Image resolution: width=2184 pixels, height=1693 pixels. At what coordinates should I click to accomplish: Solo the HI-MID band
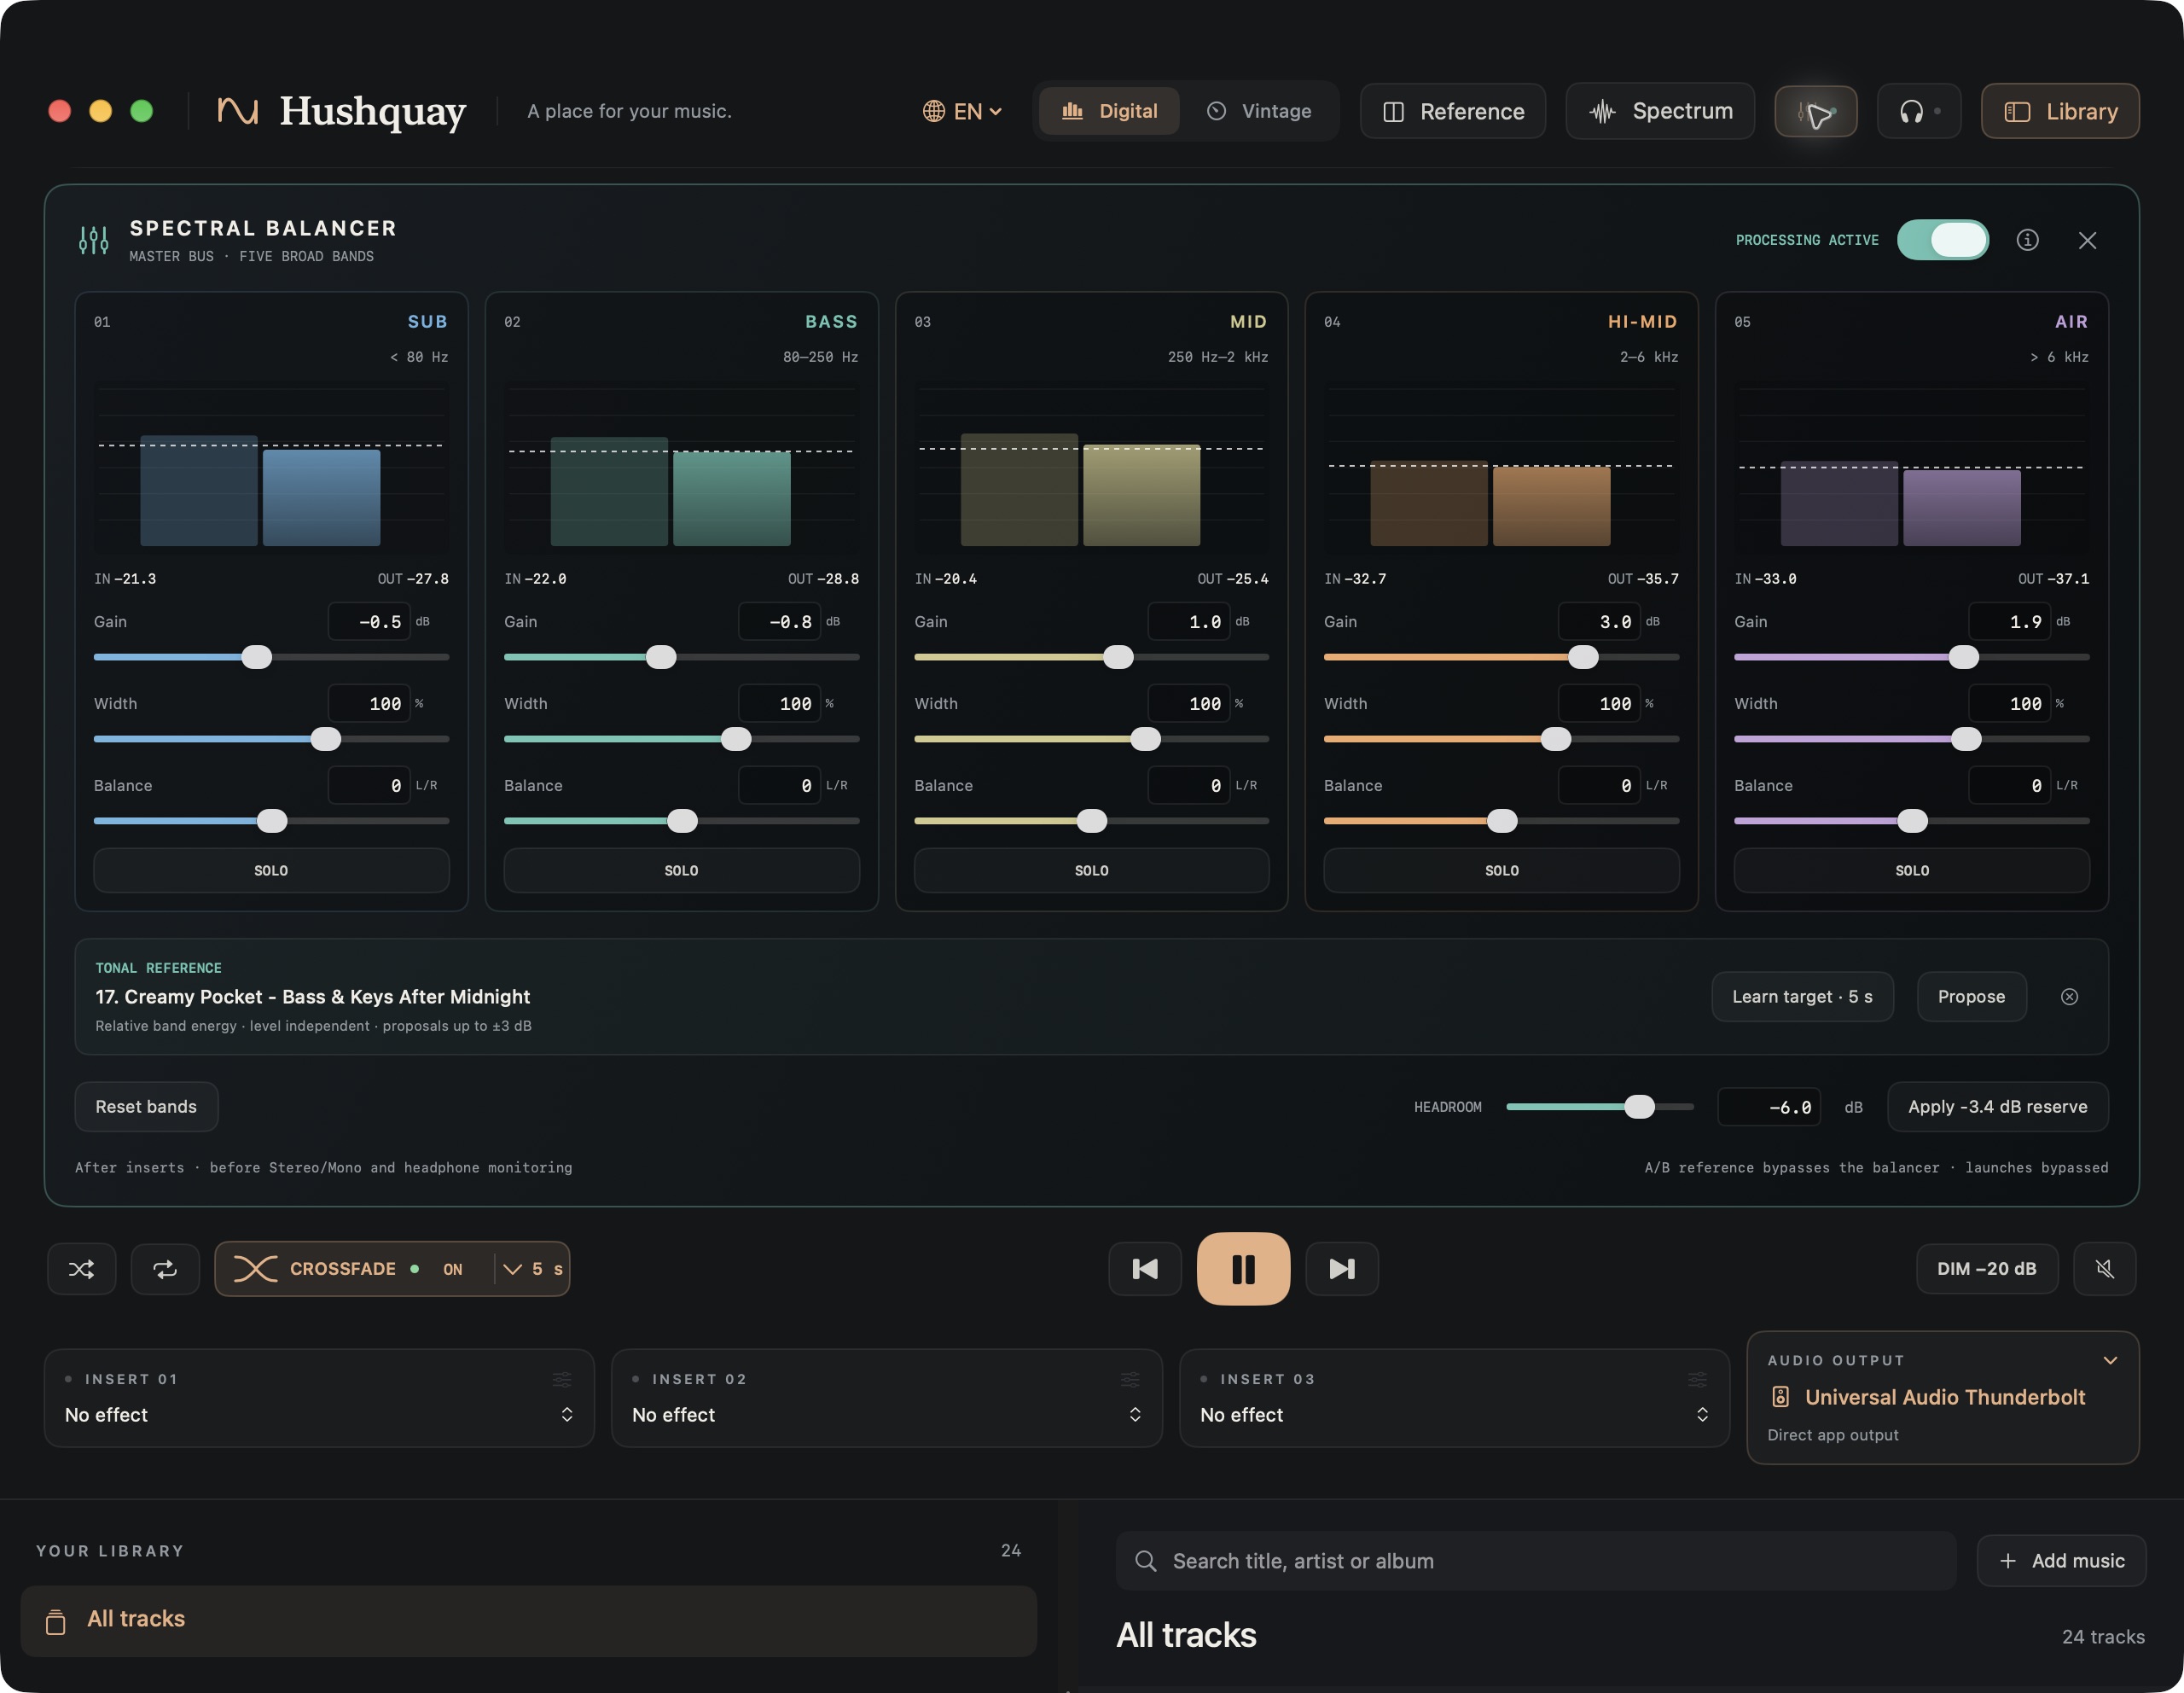1502,870
